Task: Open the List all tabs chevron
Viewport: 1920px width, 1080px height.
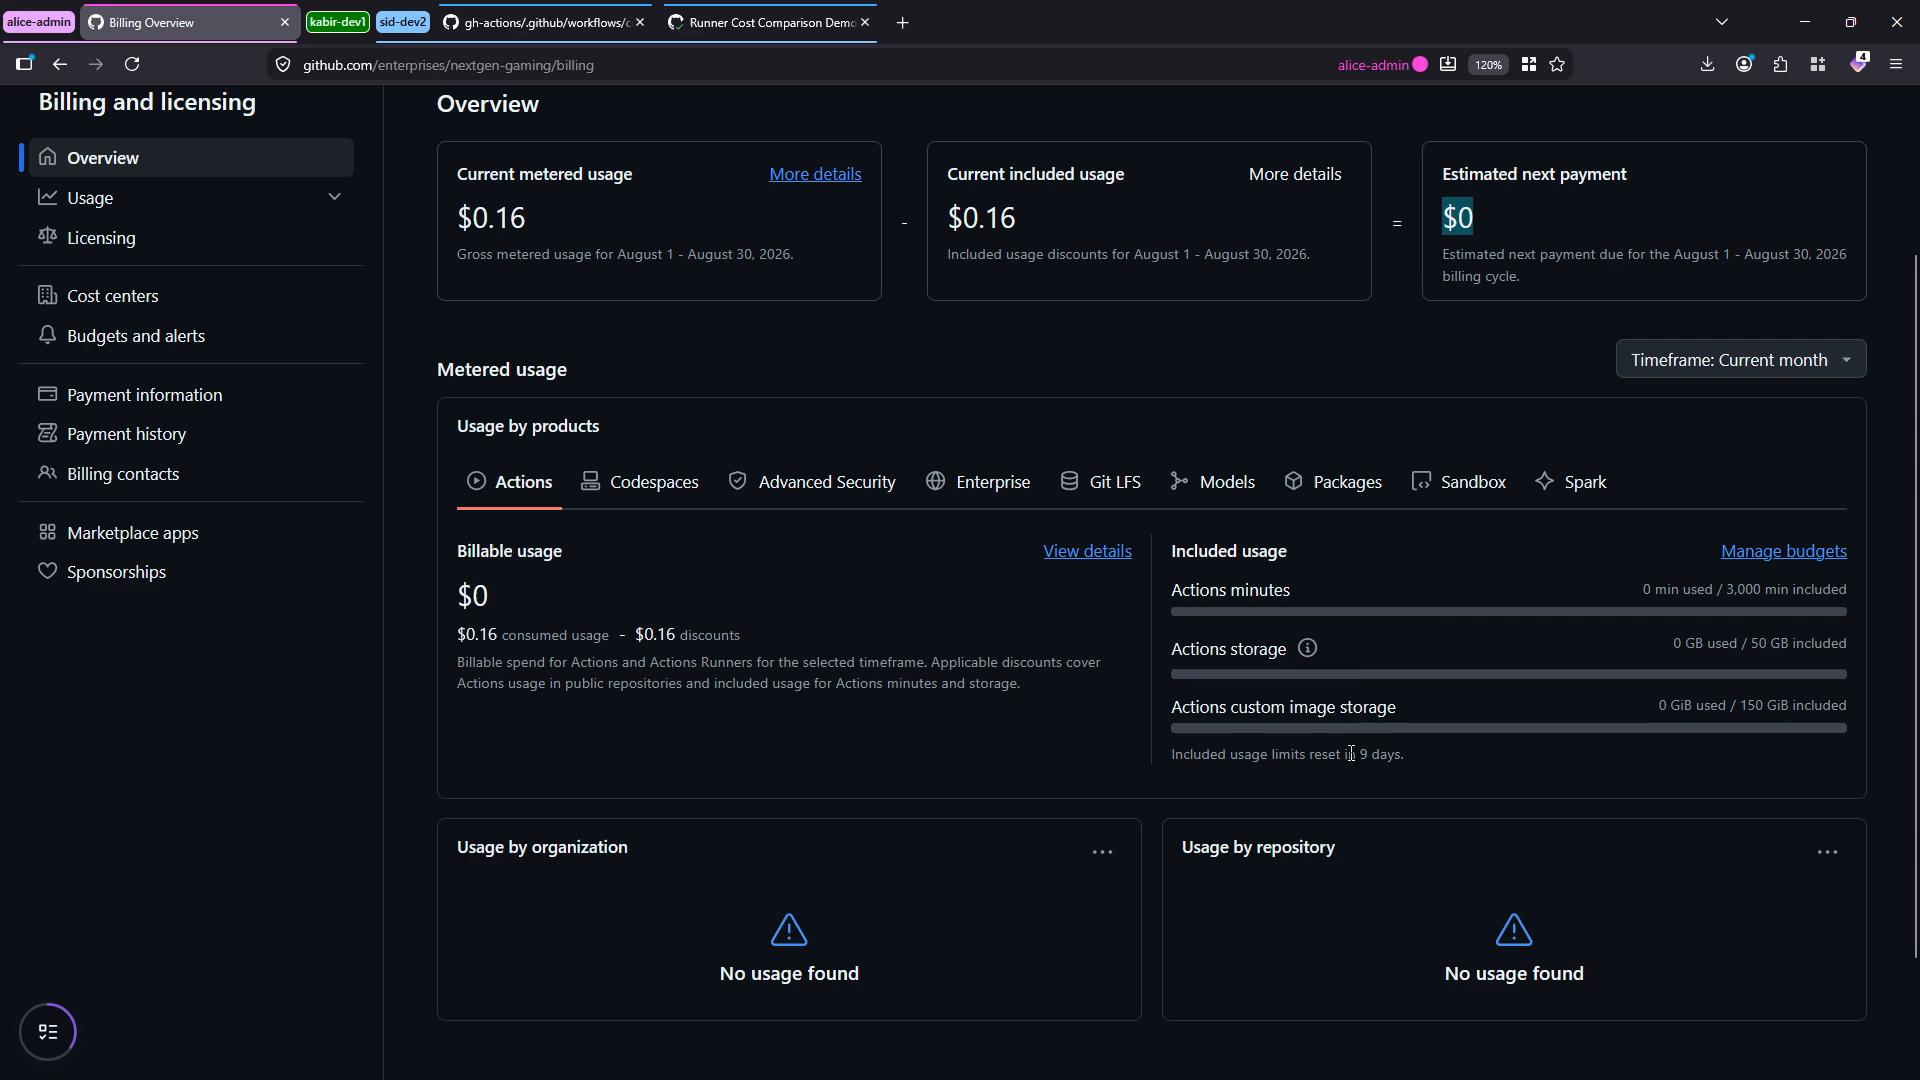Action: point(1721,22)
